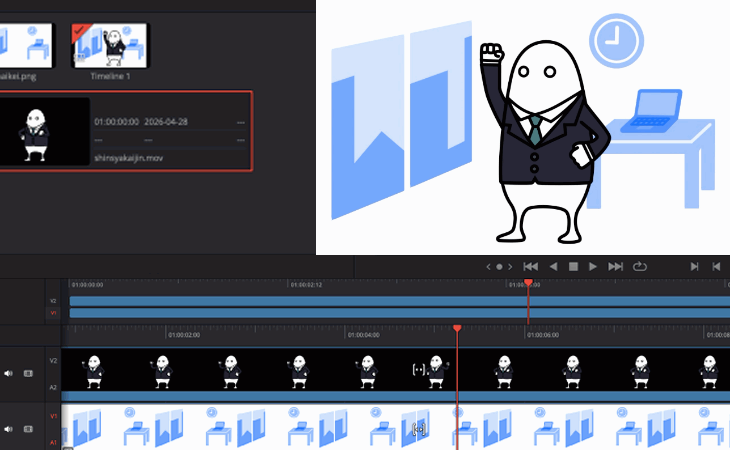
Task: Select the red A1 label in lower timeline header
Action: 53,443
